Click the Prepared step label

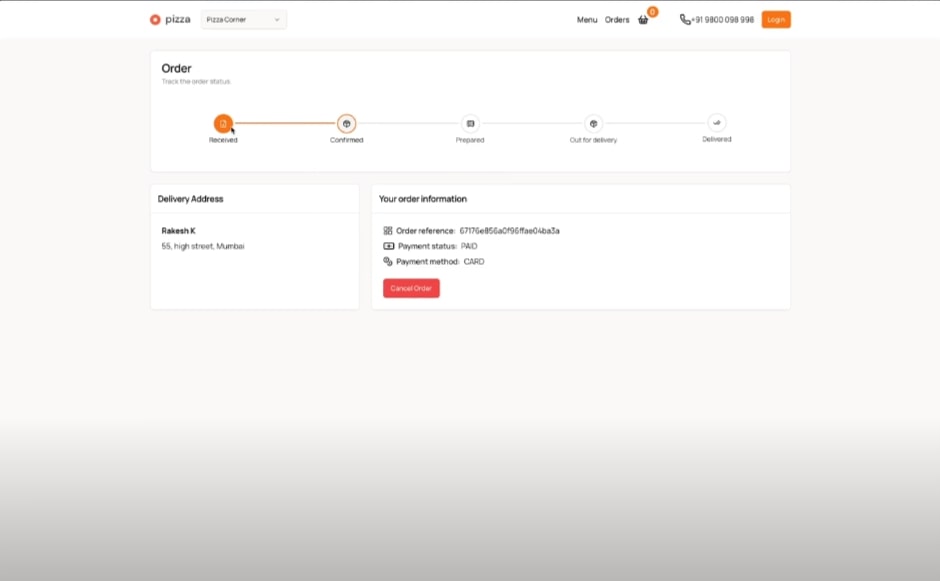[x=470, y=140]
